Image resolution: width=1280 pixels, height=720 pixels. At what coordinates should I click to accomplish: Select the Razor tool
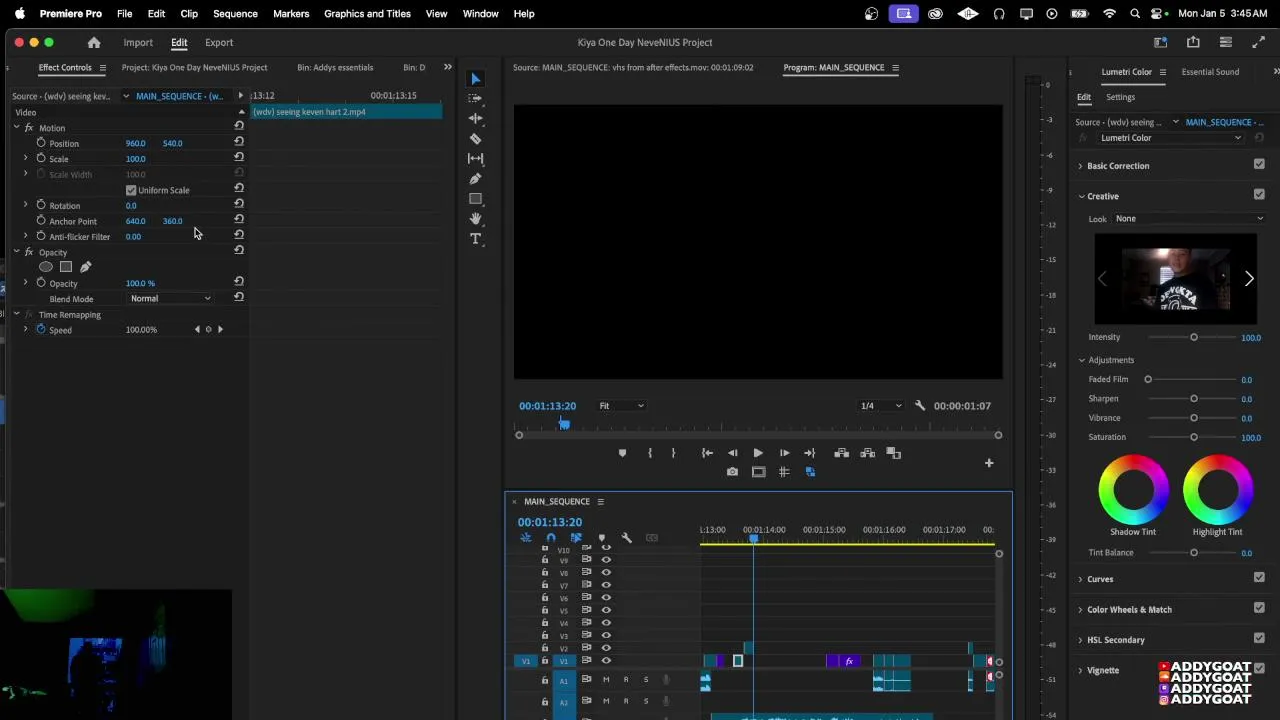click(x=476, y=138)
